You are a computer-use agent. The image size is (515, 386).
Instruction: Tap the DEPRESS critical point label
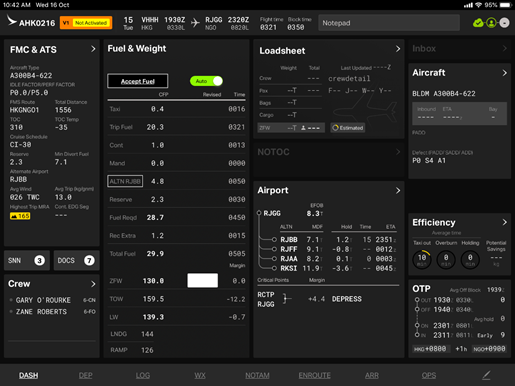coord(347,299)
